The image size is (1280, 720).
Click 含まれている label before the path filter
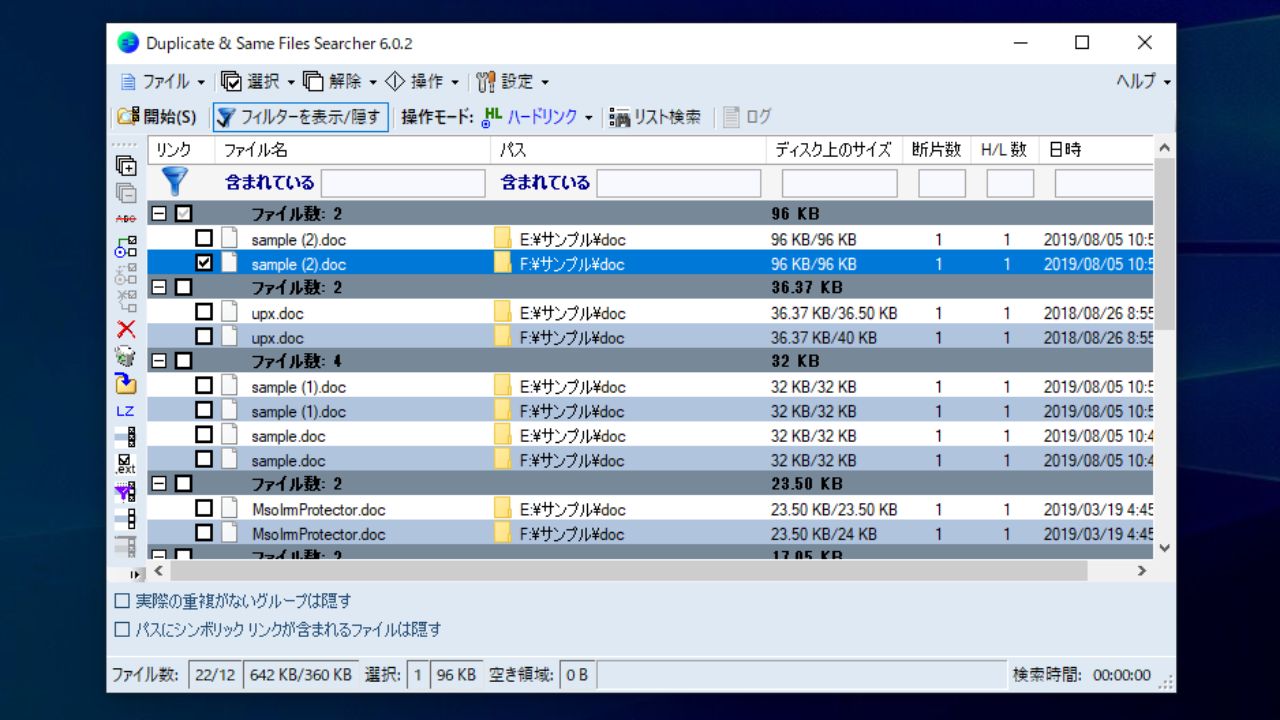tap(545, 183)
